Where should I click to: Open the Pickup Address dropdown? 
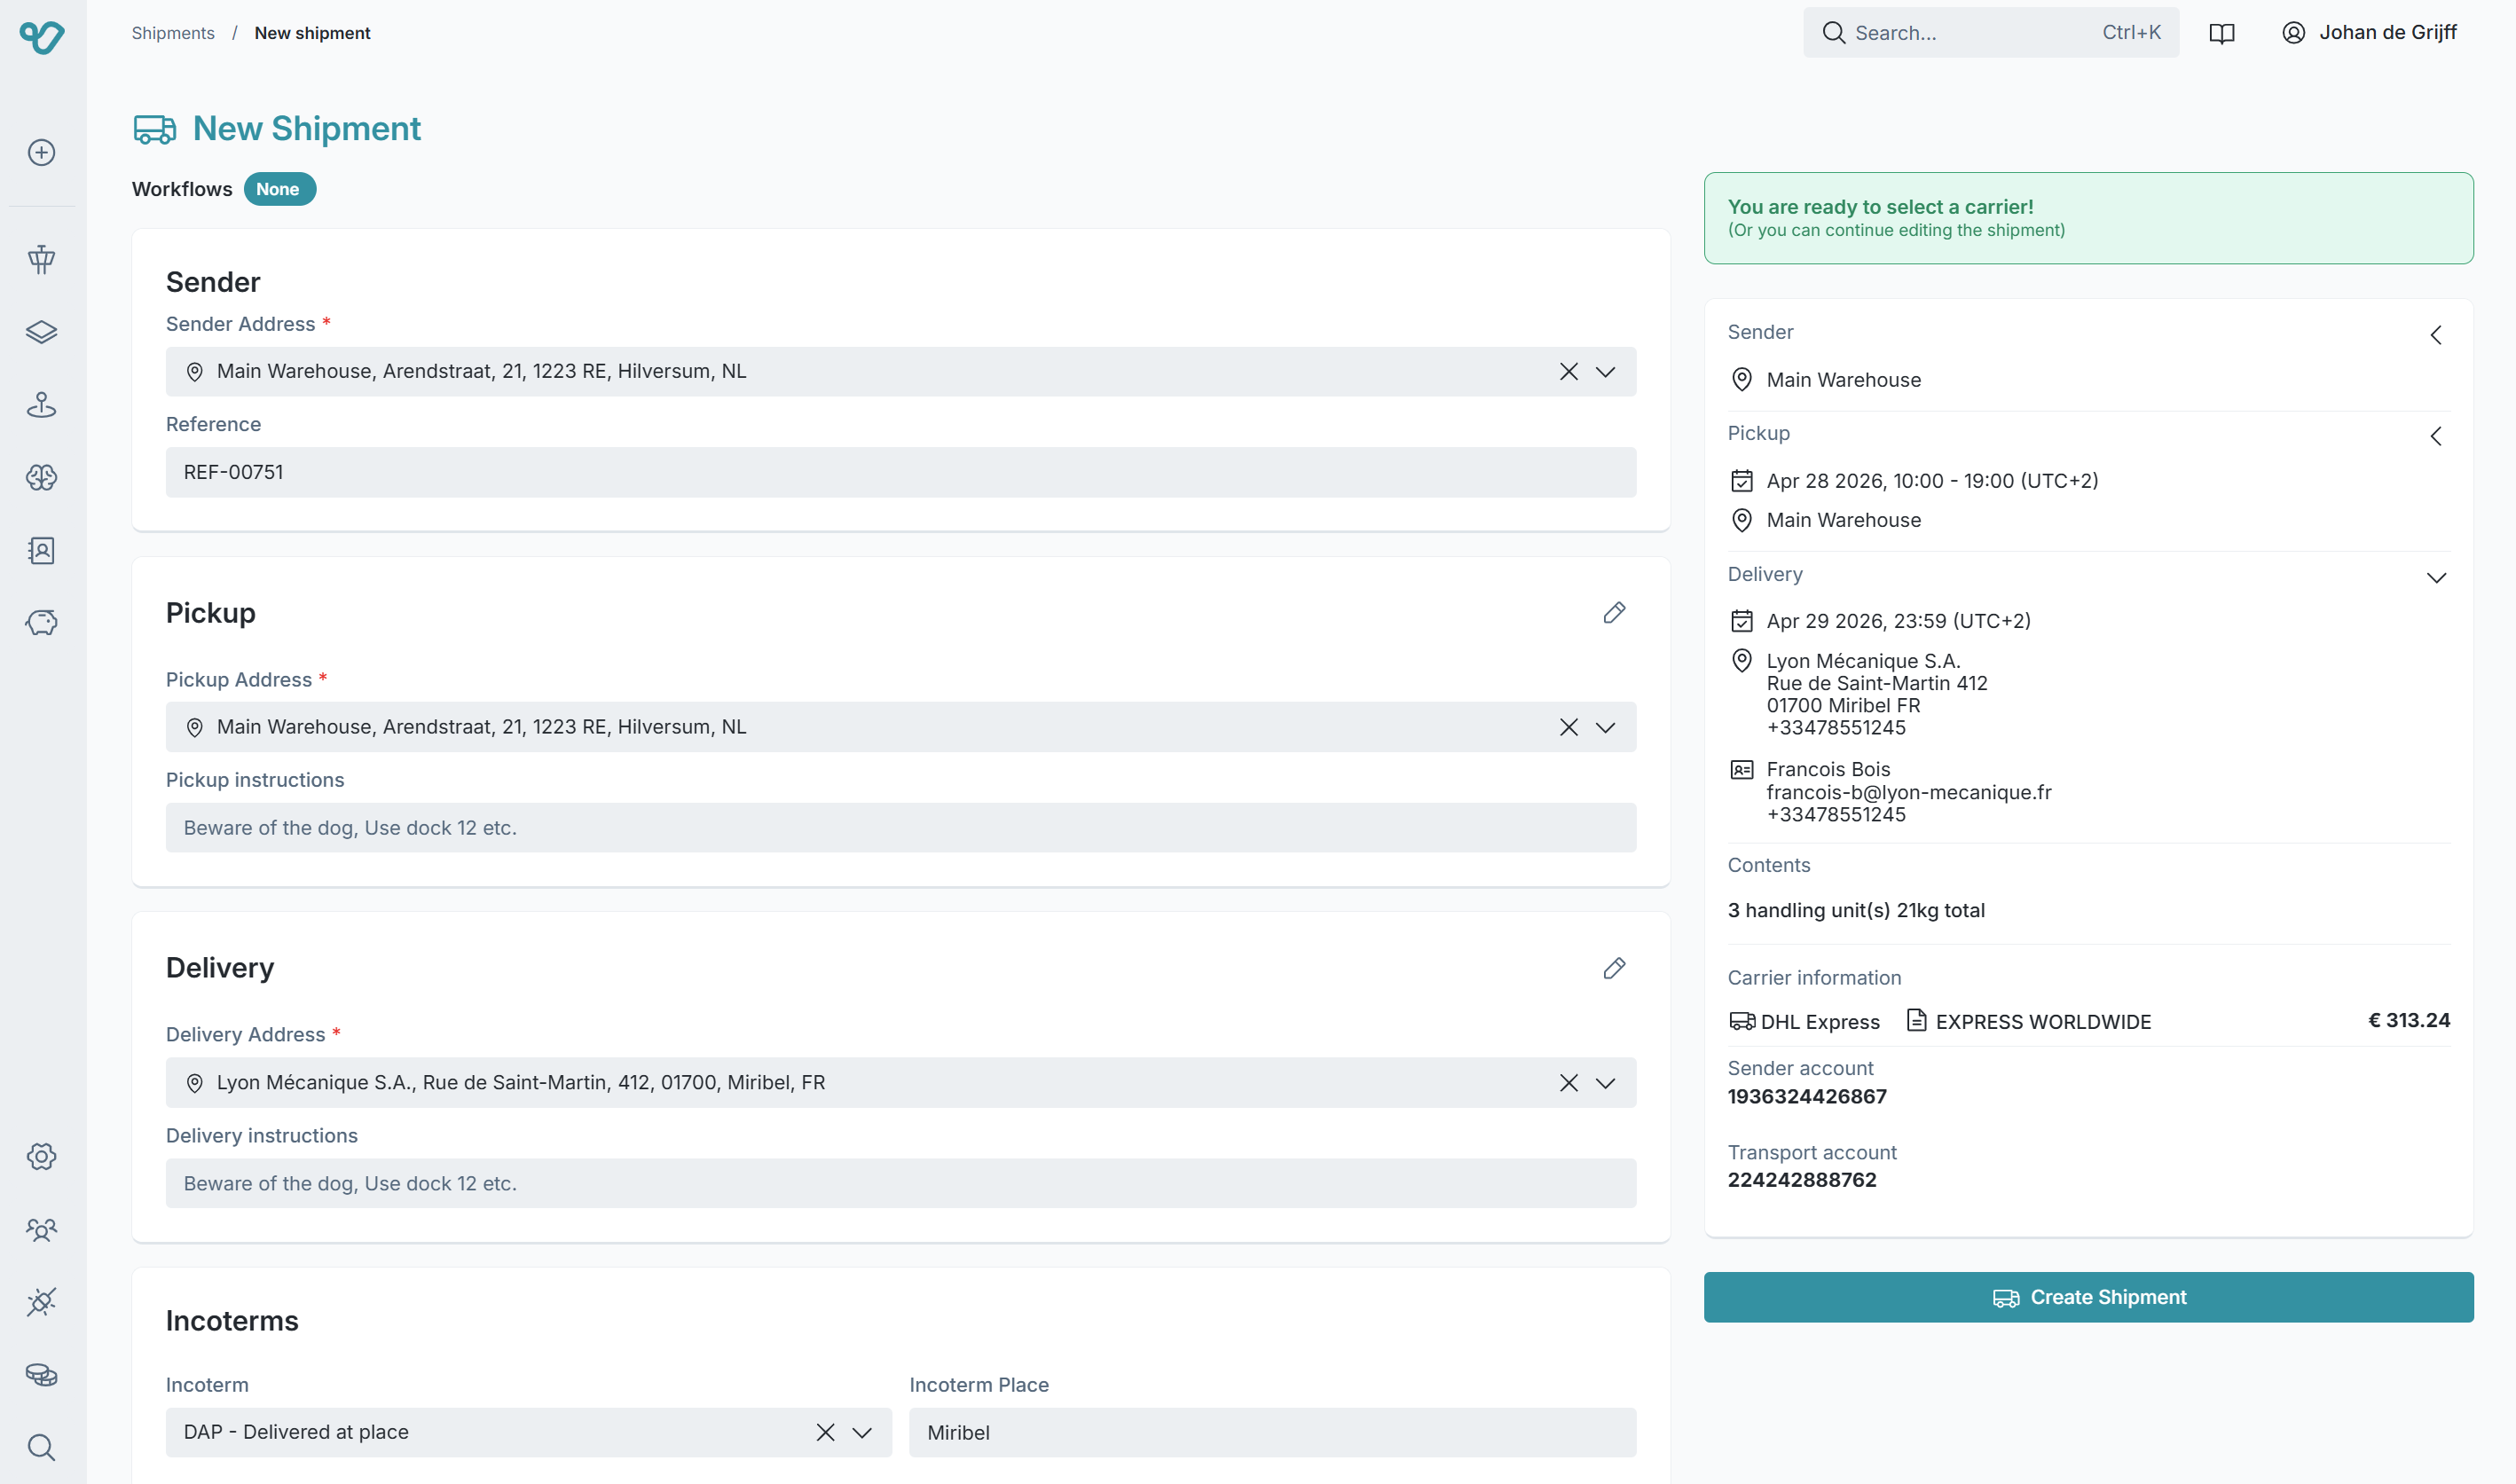coord(1605,727)
